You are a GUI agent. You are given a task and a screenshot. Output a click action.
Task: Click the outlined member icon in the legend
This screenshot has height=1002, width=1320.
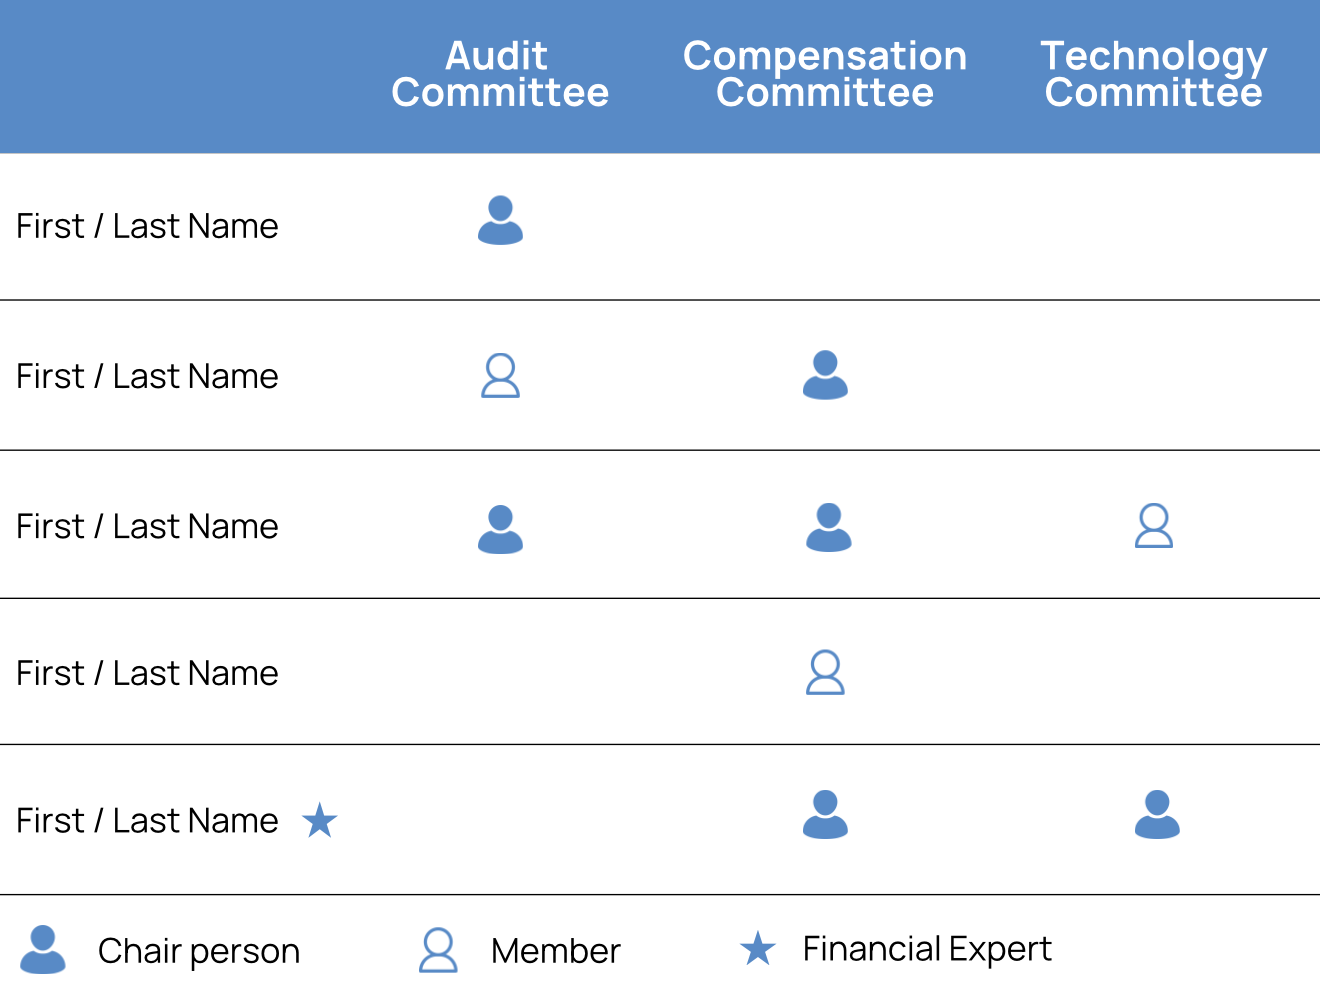(x=438, y=951)
